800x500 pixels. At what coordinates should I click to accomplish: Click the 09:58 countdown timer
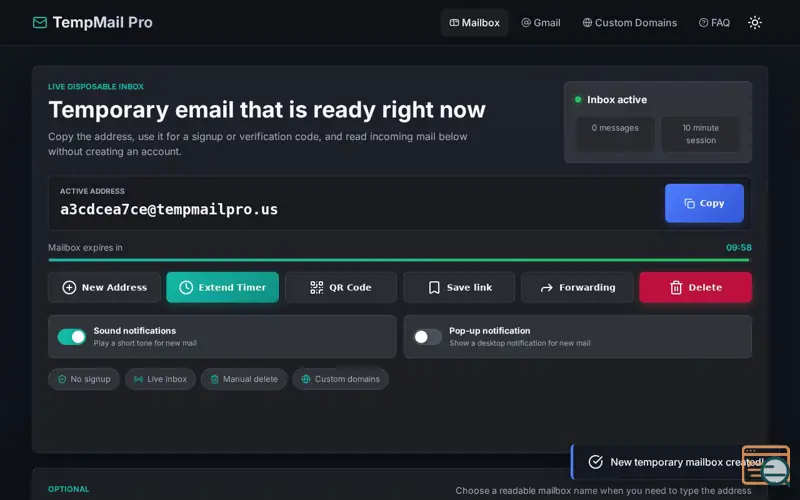[738, 247]
